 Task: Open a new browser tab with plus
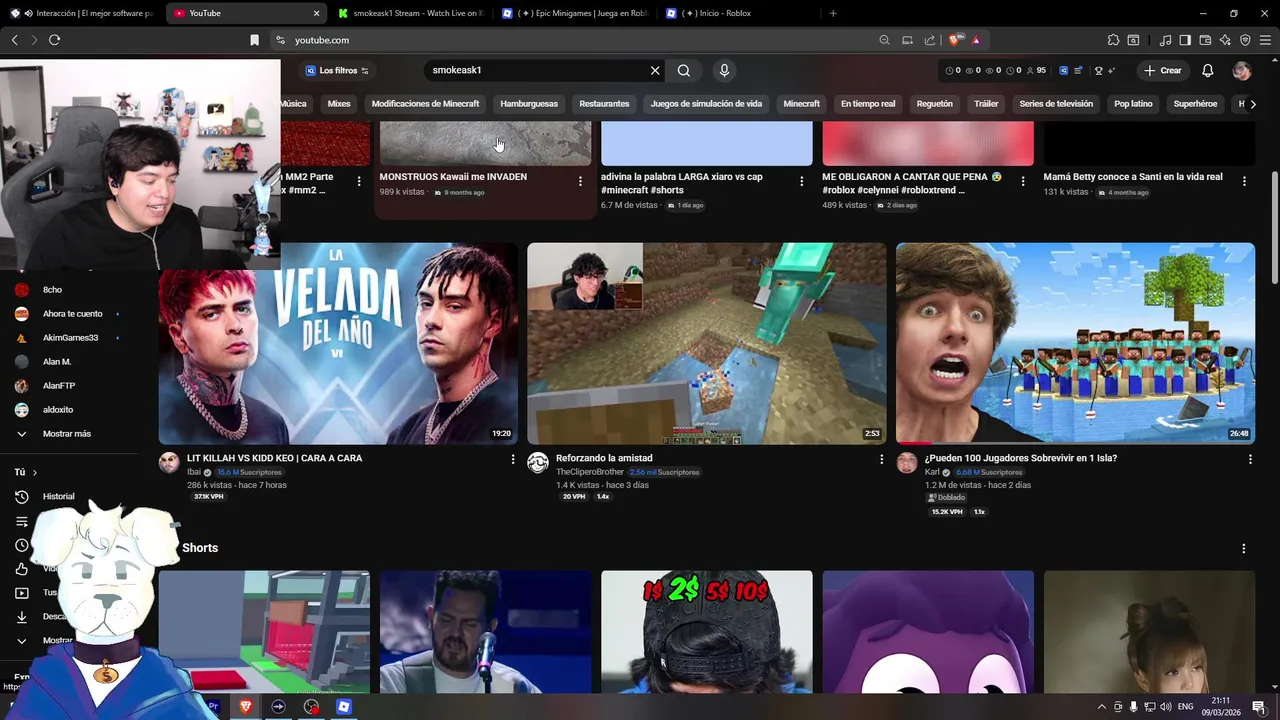click(833, 13)
